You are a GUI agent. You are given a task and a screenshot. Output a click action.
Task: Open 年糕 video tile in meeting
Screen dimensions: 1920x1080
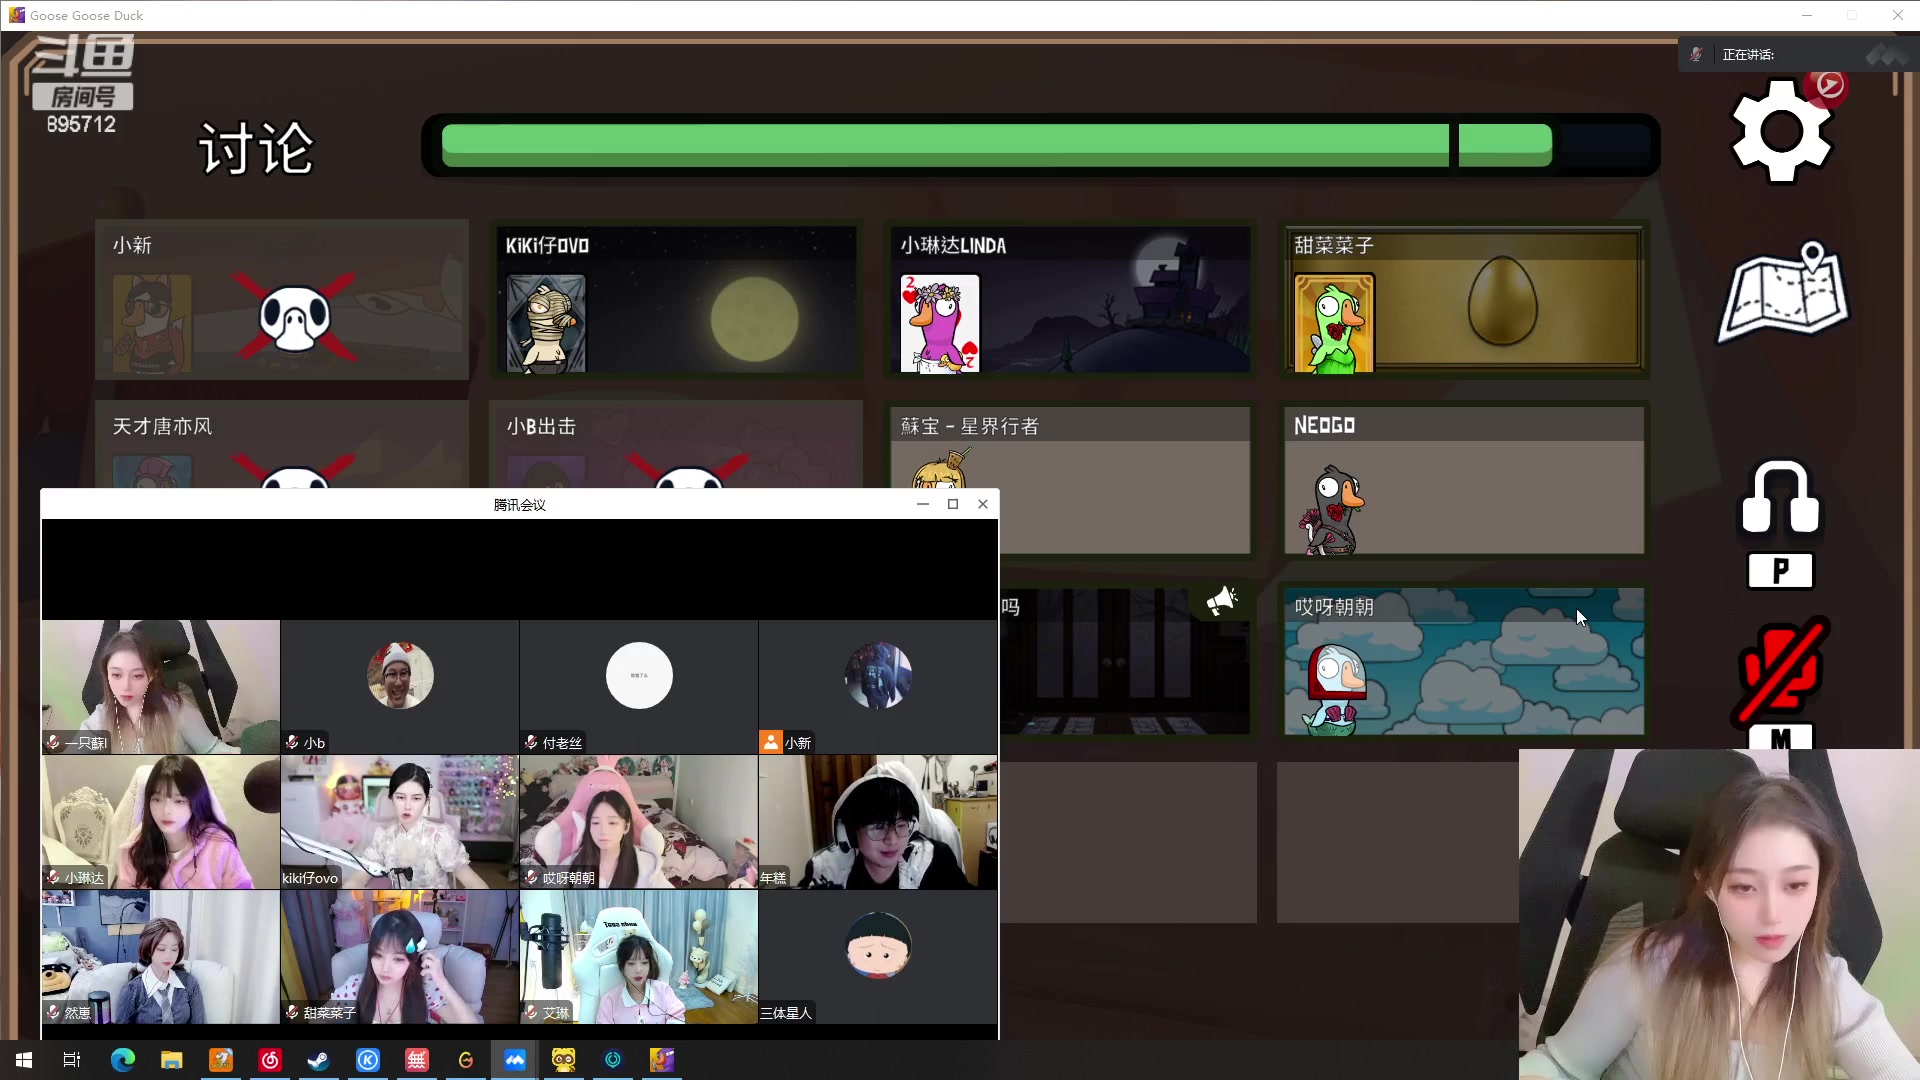click(x=877, y=822)
